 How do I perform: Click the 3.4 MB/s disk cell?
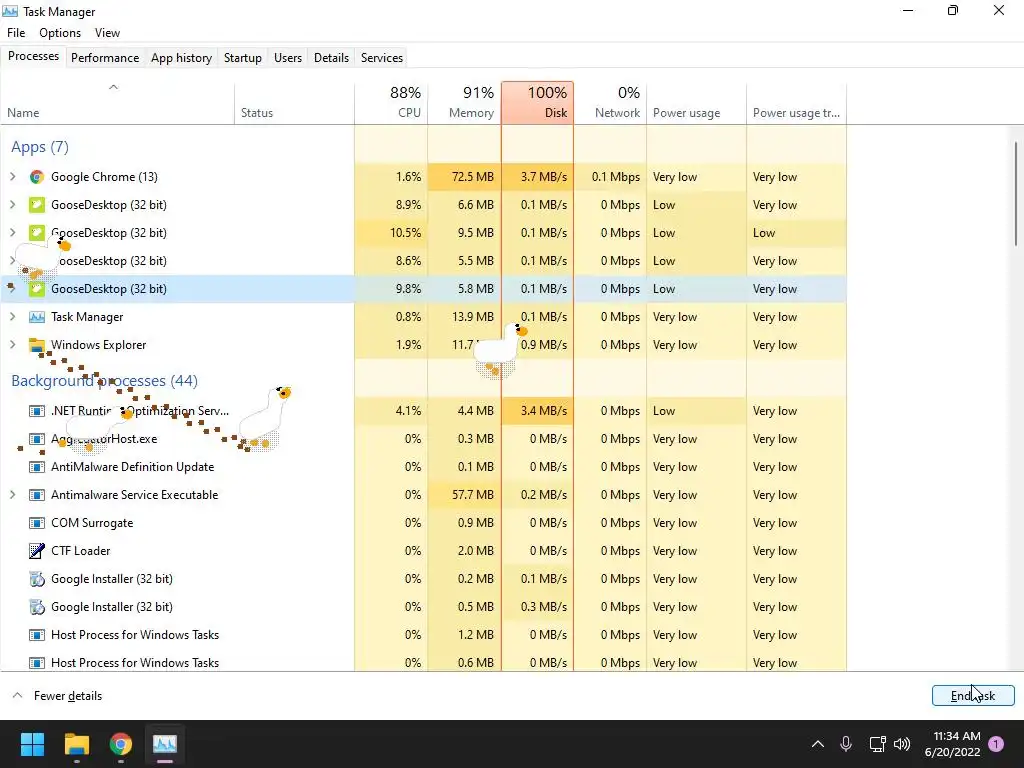point(537,411)
